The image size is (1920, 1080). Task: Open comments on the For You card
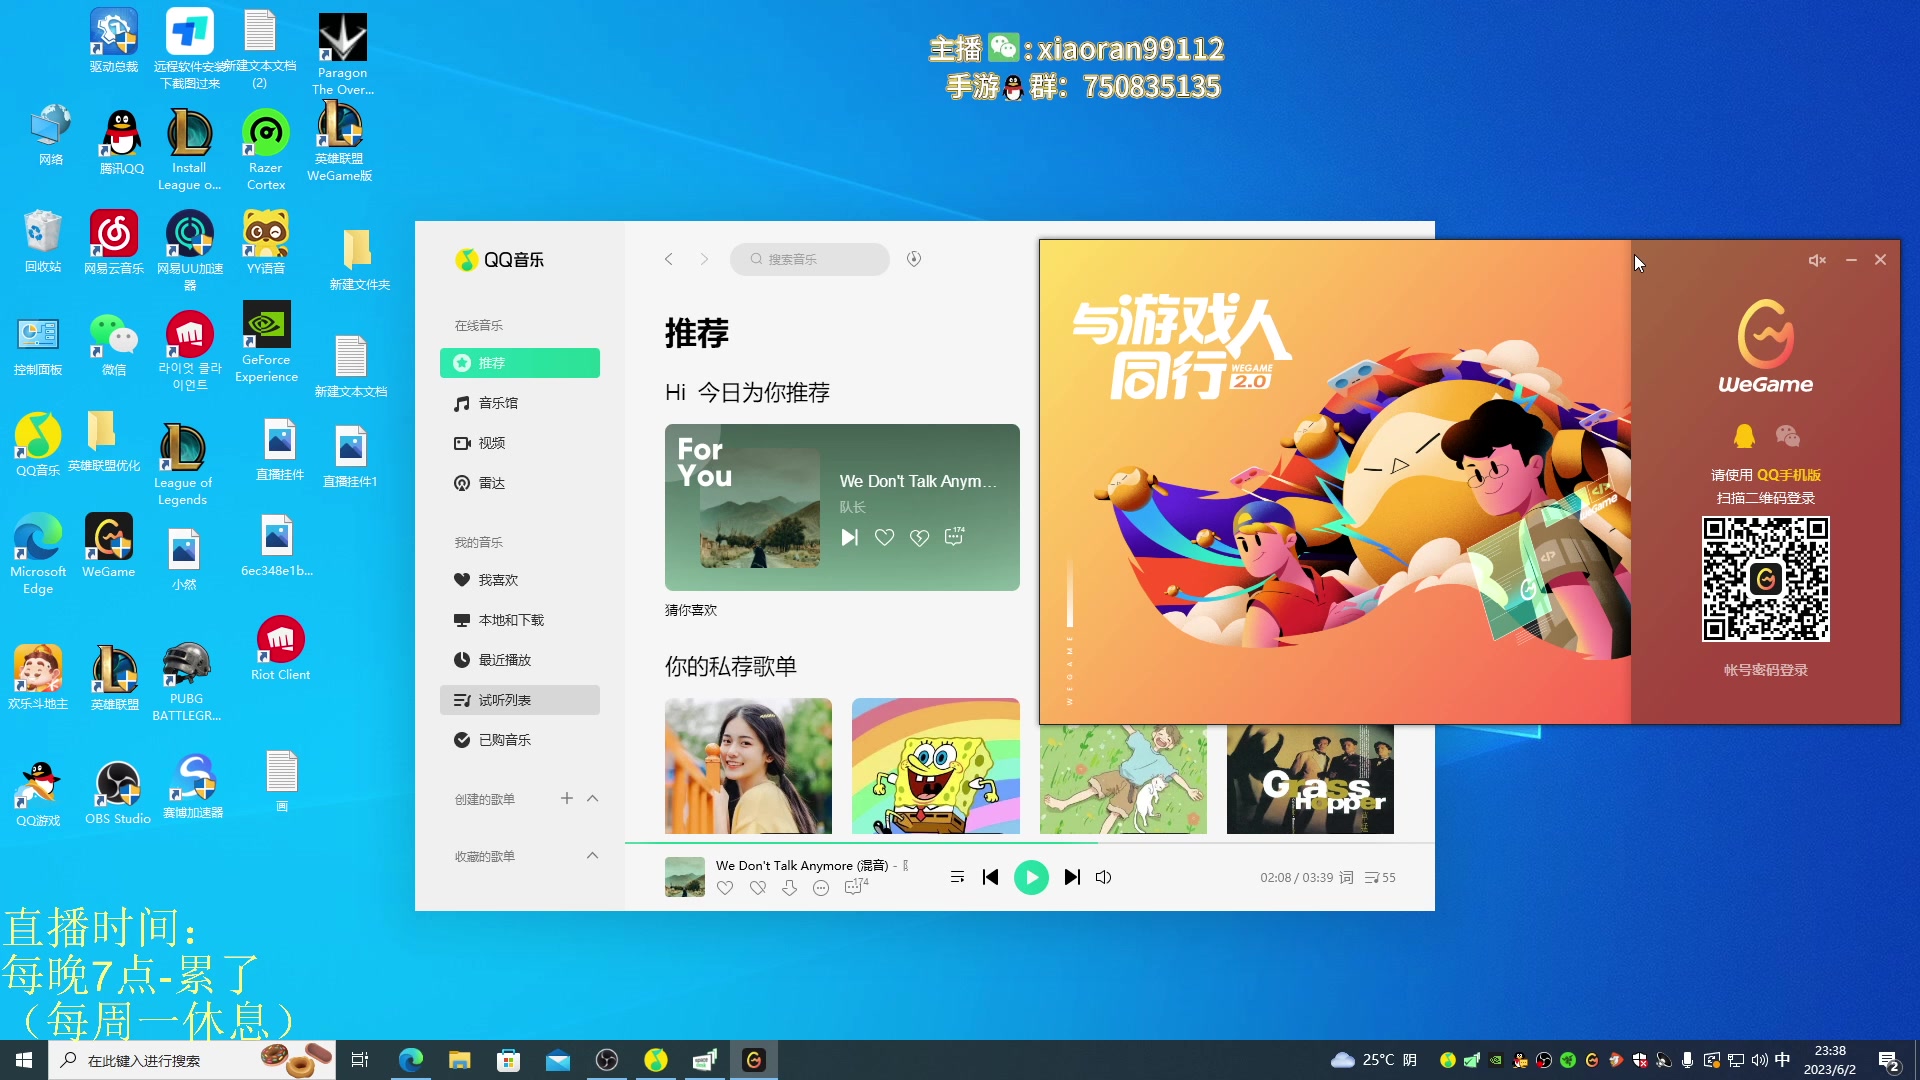click(x=955, y=536)
